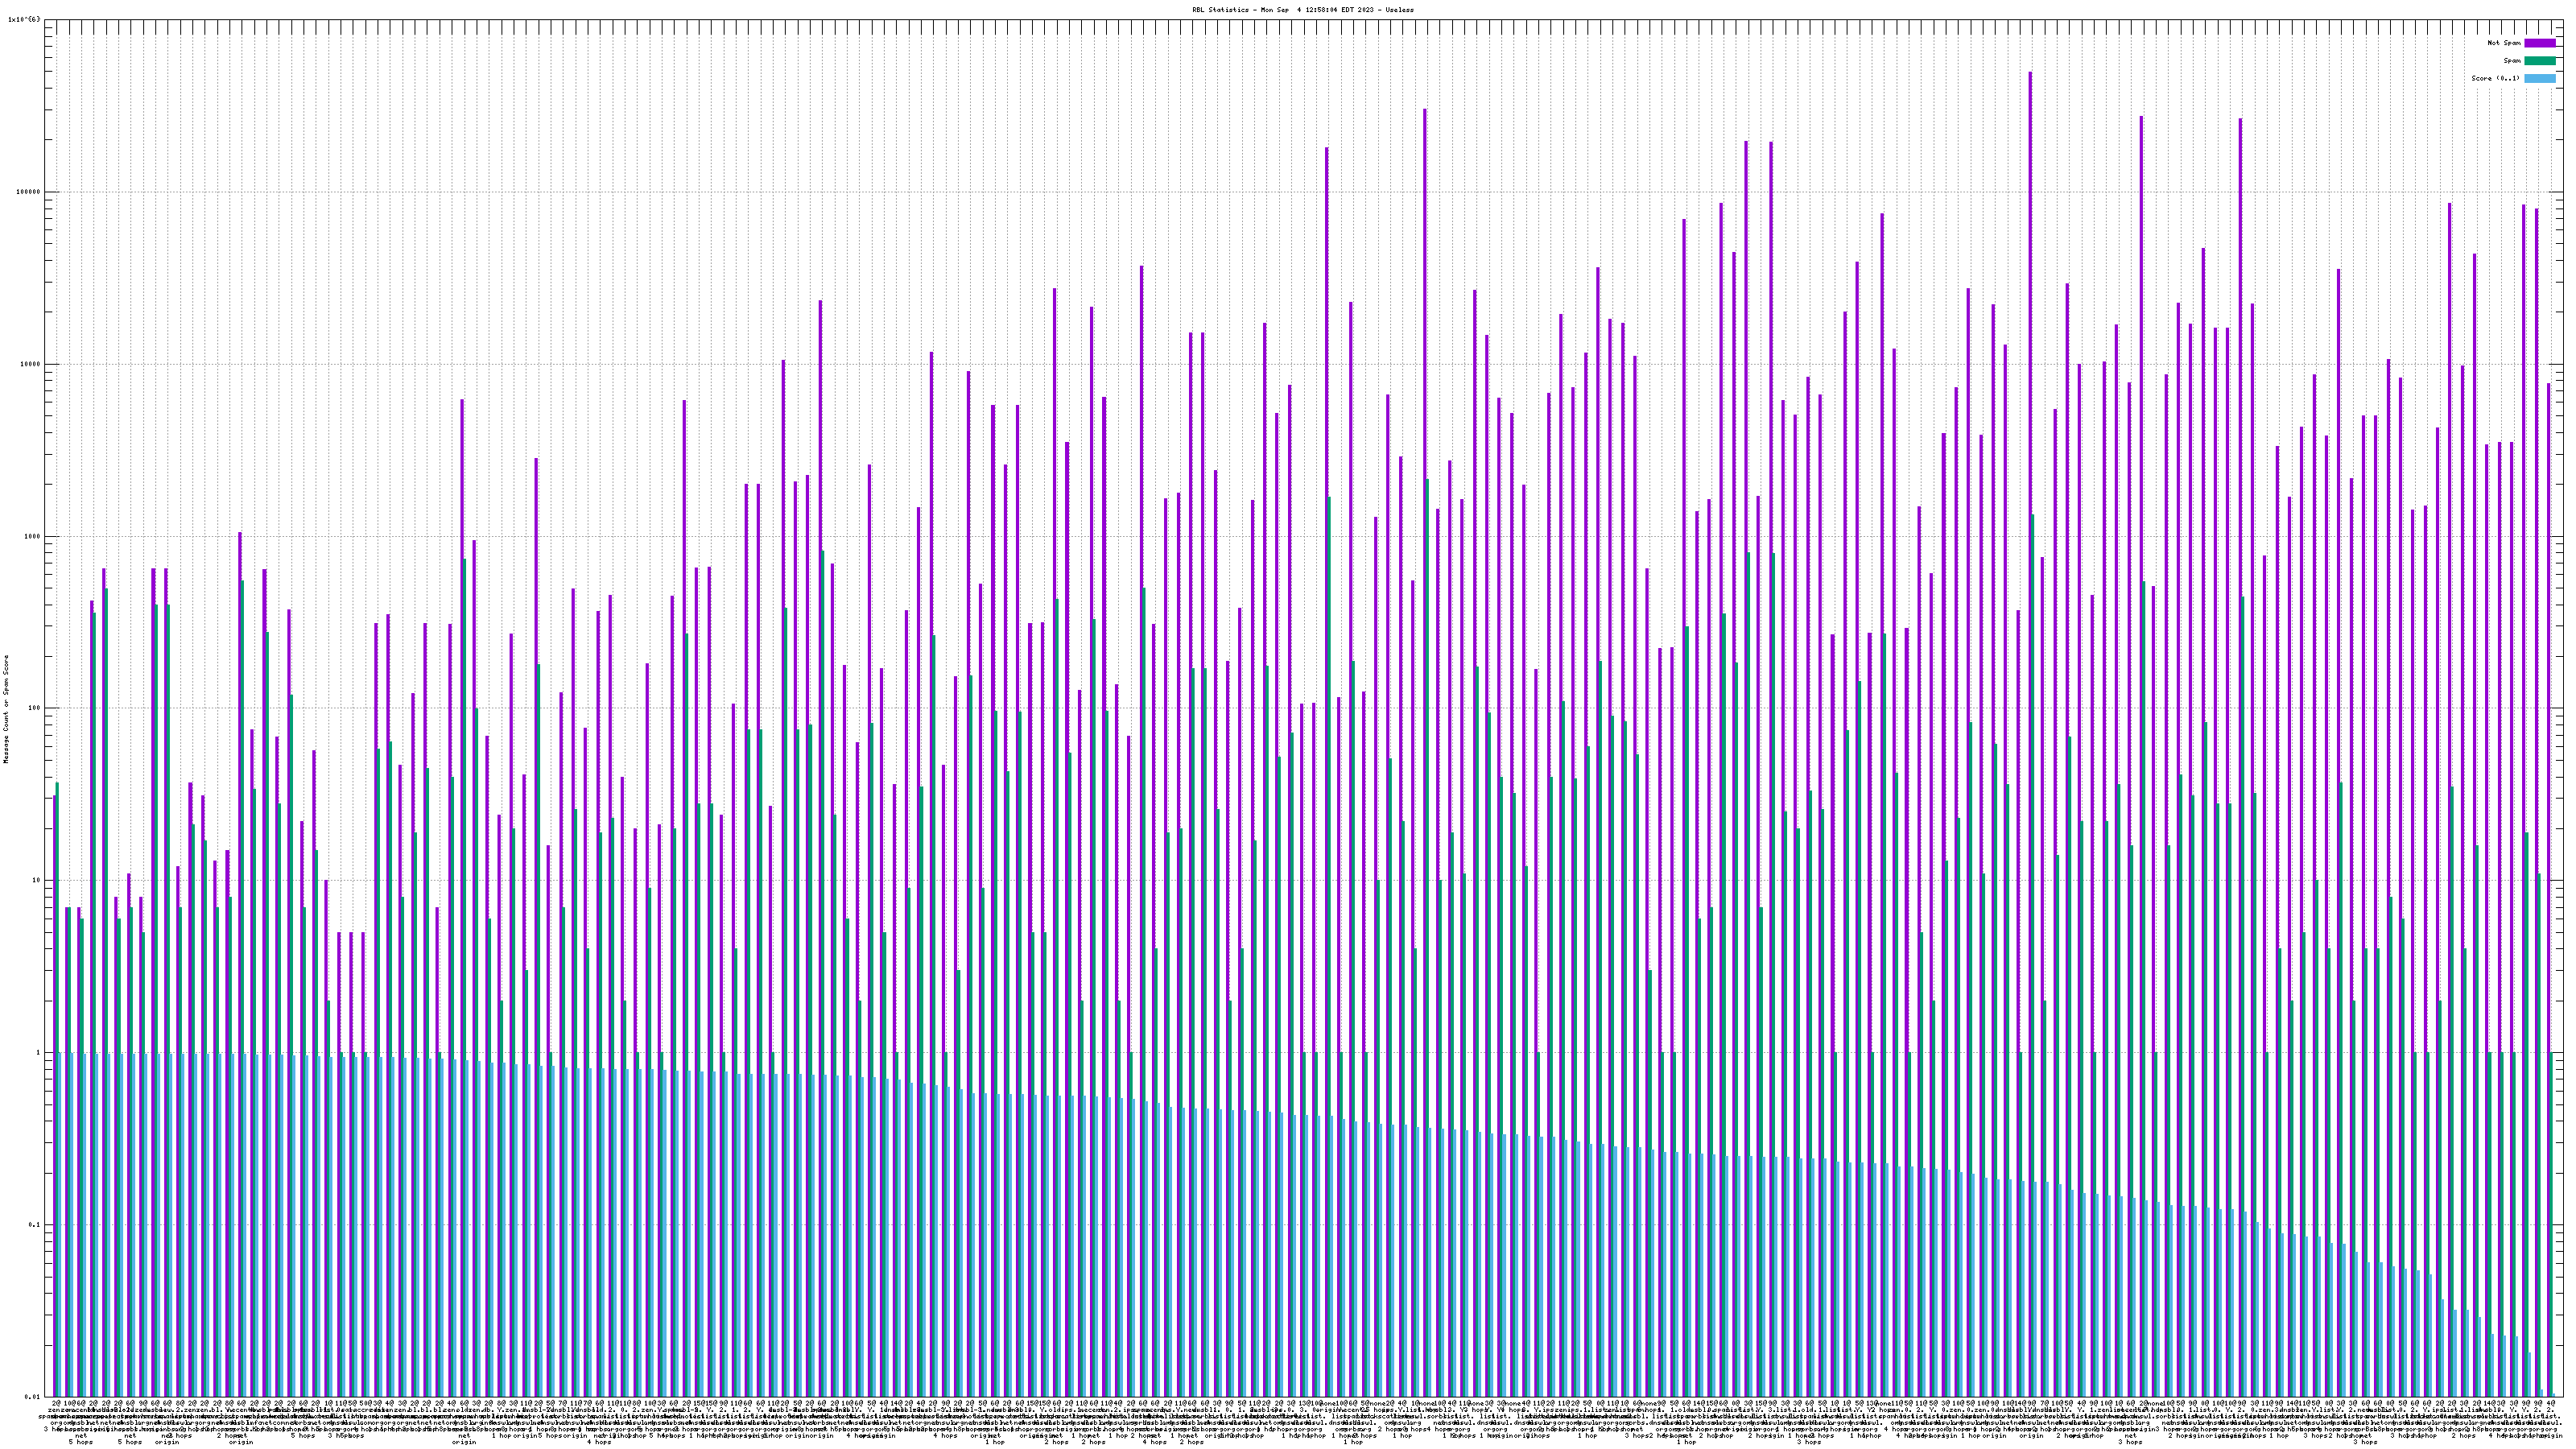Click the '100000' y-axis tick label

[28, 192]
